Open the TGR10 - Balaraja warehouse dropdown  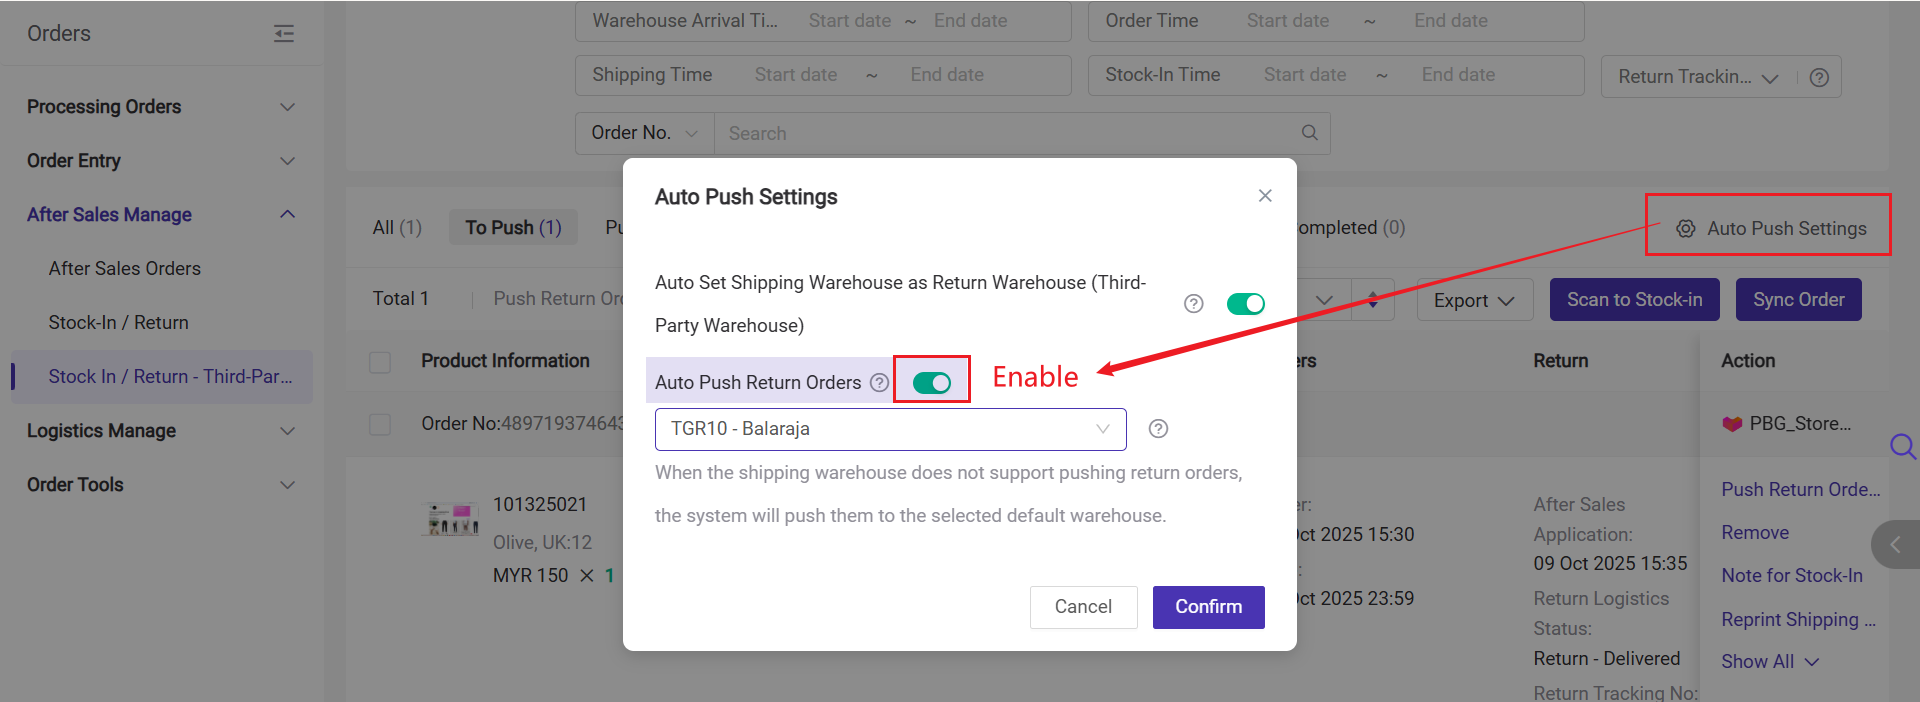890,429
